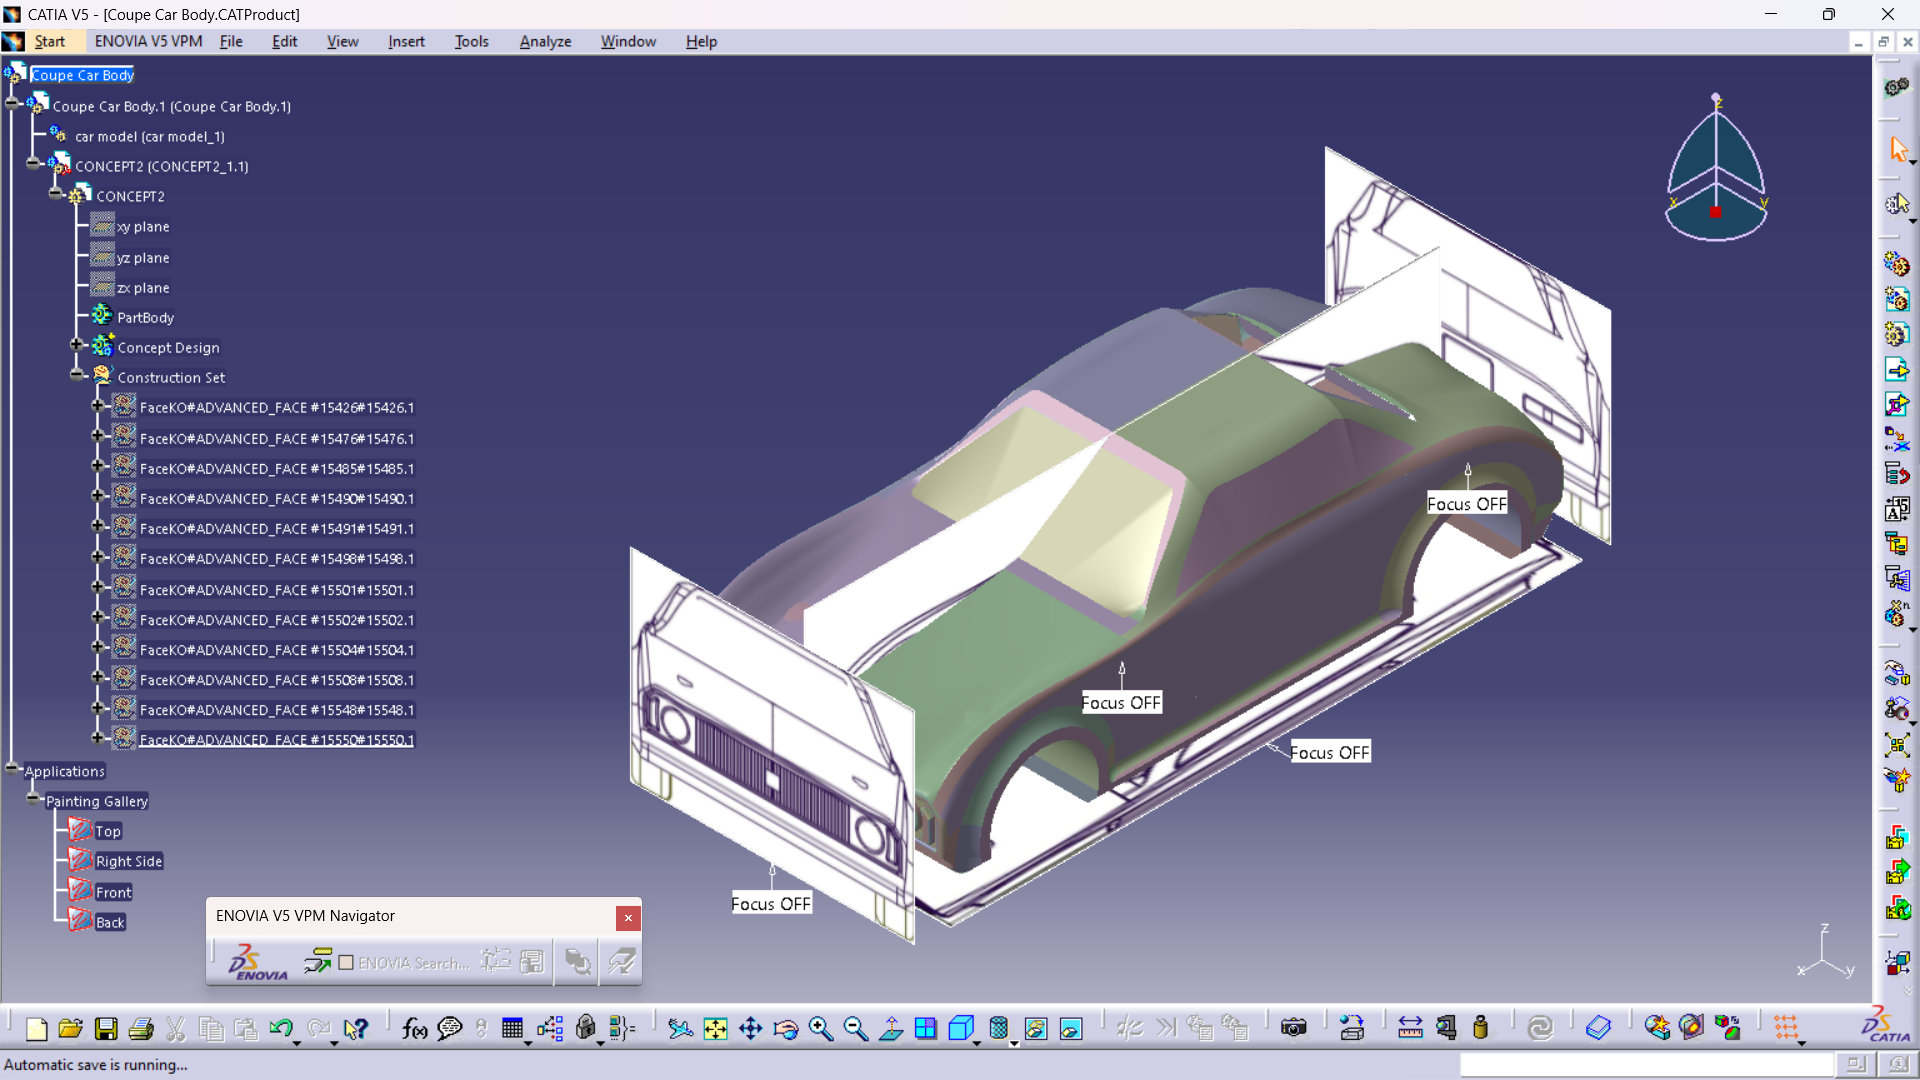Select the Right Side gallery item
The height and width of the screenshot is (1080, 1920).
128,861
